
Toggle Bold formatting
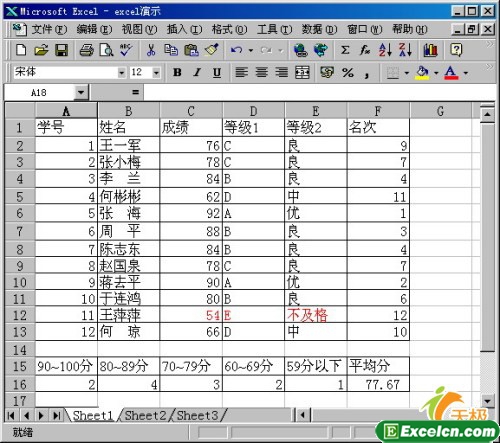[x=177, y=72]
